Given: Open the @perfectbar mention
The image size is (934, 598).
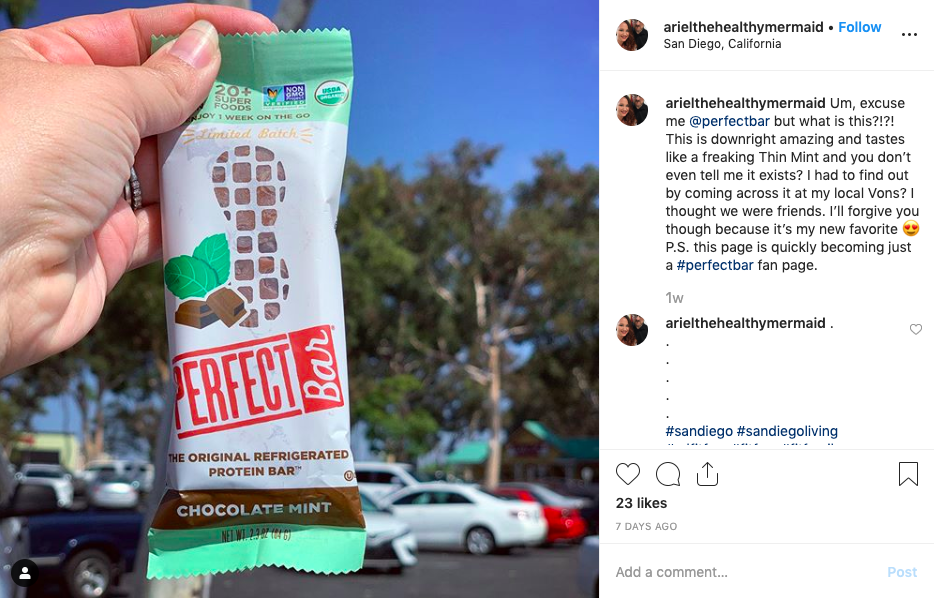Looking at the screenshot, I should (729, 121).
